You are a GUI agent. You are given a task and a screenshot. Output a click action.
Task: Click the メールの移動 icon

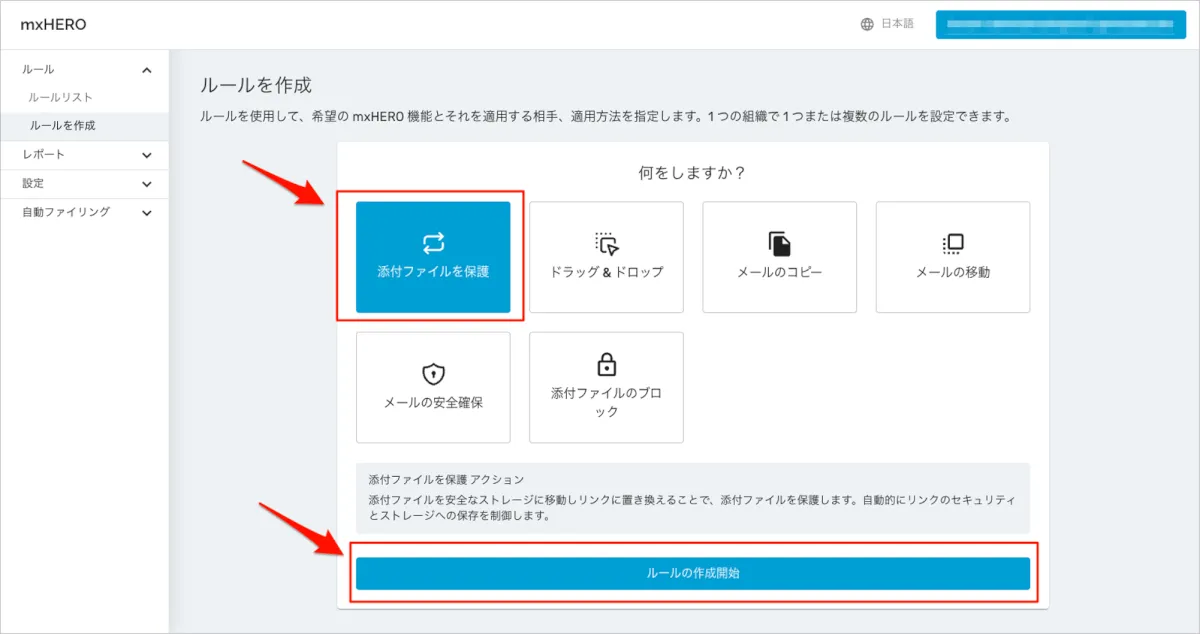pyautogui.click(x=953, y=243)
